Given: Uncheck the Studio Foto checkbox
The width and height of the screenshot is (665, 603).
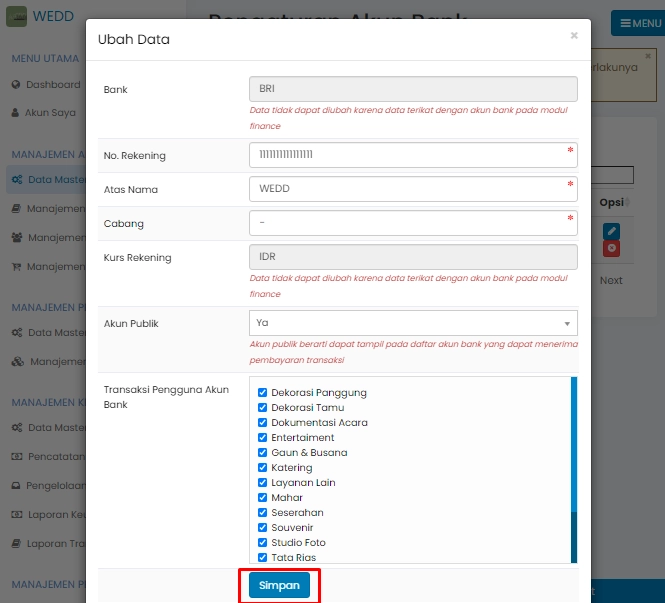Looking at the screenshot, I should (x=263, y=543).
